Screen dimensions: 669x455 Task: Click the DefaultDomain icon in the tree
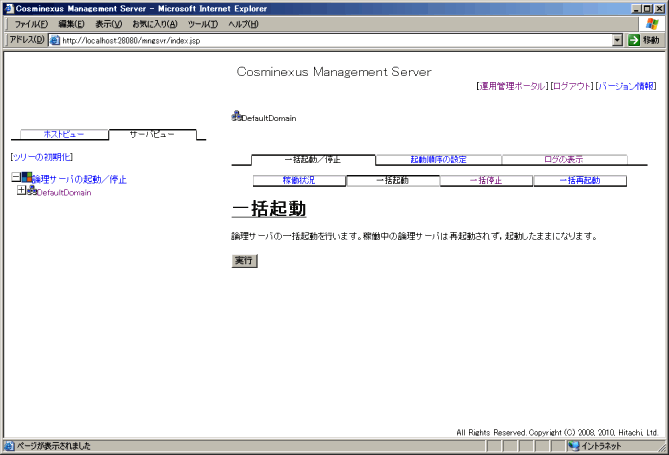point(31,191)
